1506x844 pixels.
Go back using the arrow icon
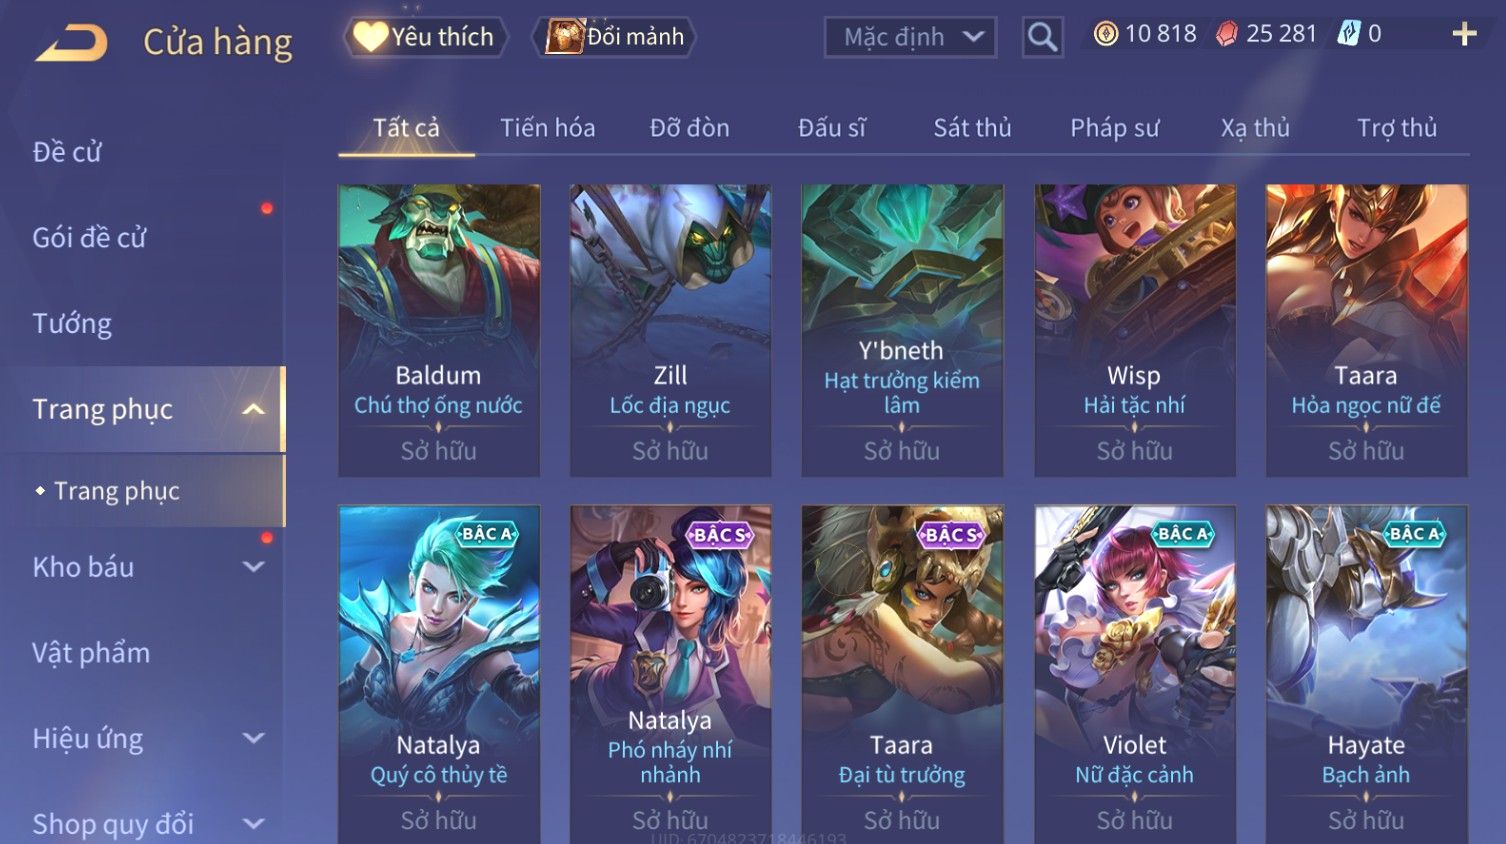point(71,43)
